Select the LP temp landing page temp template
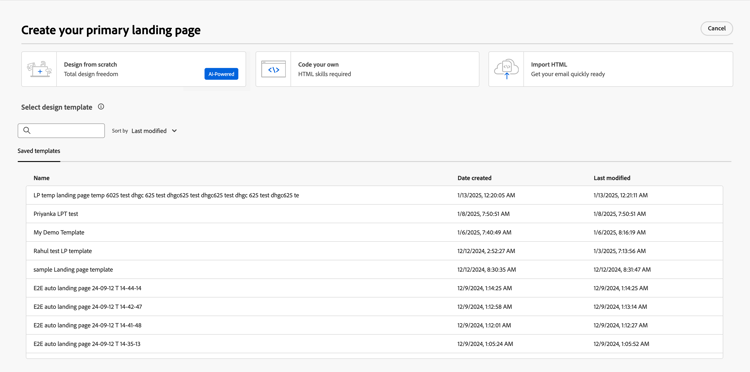Image resolution: width=750 pixels, height=372 pixels. click(375, 195)
